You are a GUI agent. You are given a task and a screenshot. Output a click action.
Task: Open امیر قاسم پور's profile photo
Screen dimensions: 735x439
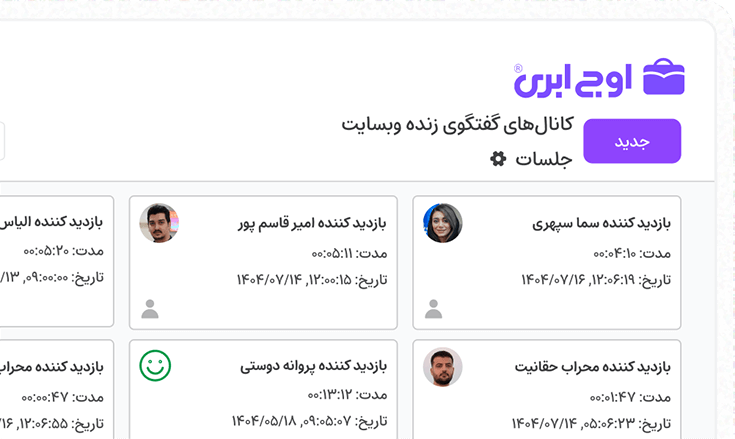[159, 223]
